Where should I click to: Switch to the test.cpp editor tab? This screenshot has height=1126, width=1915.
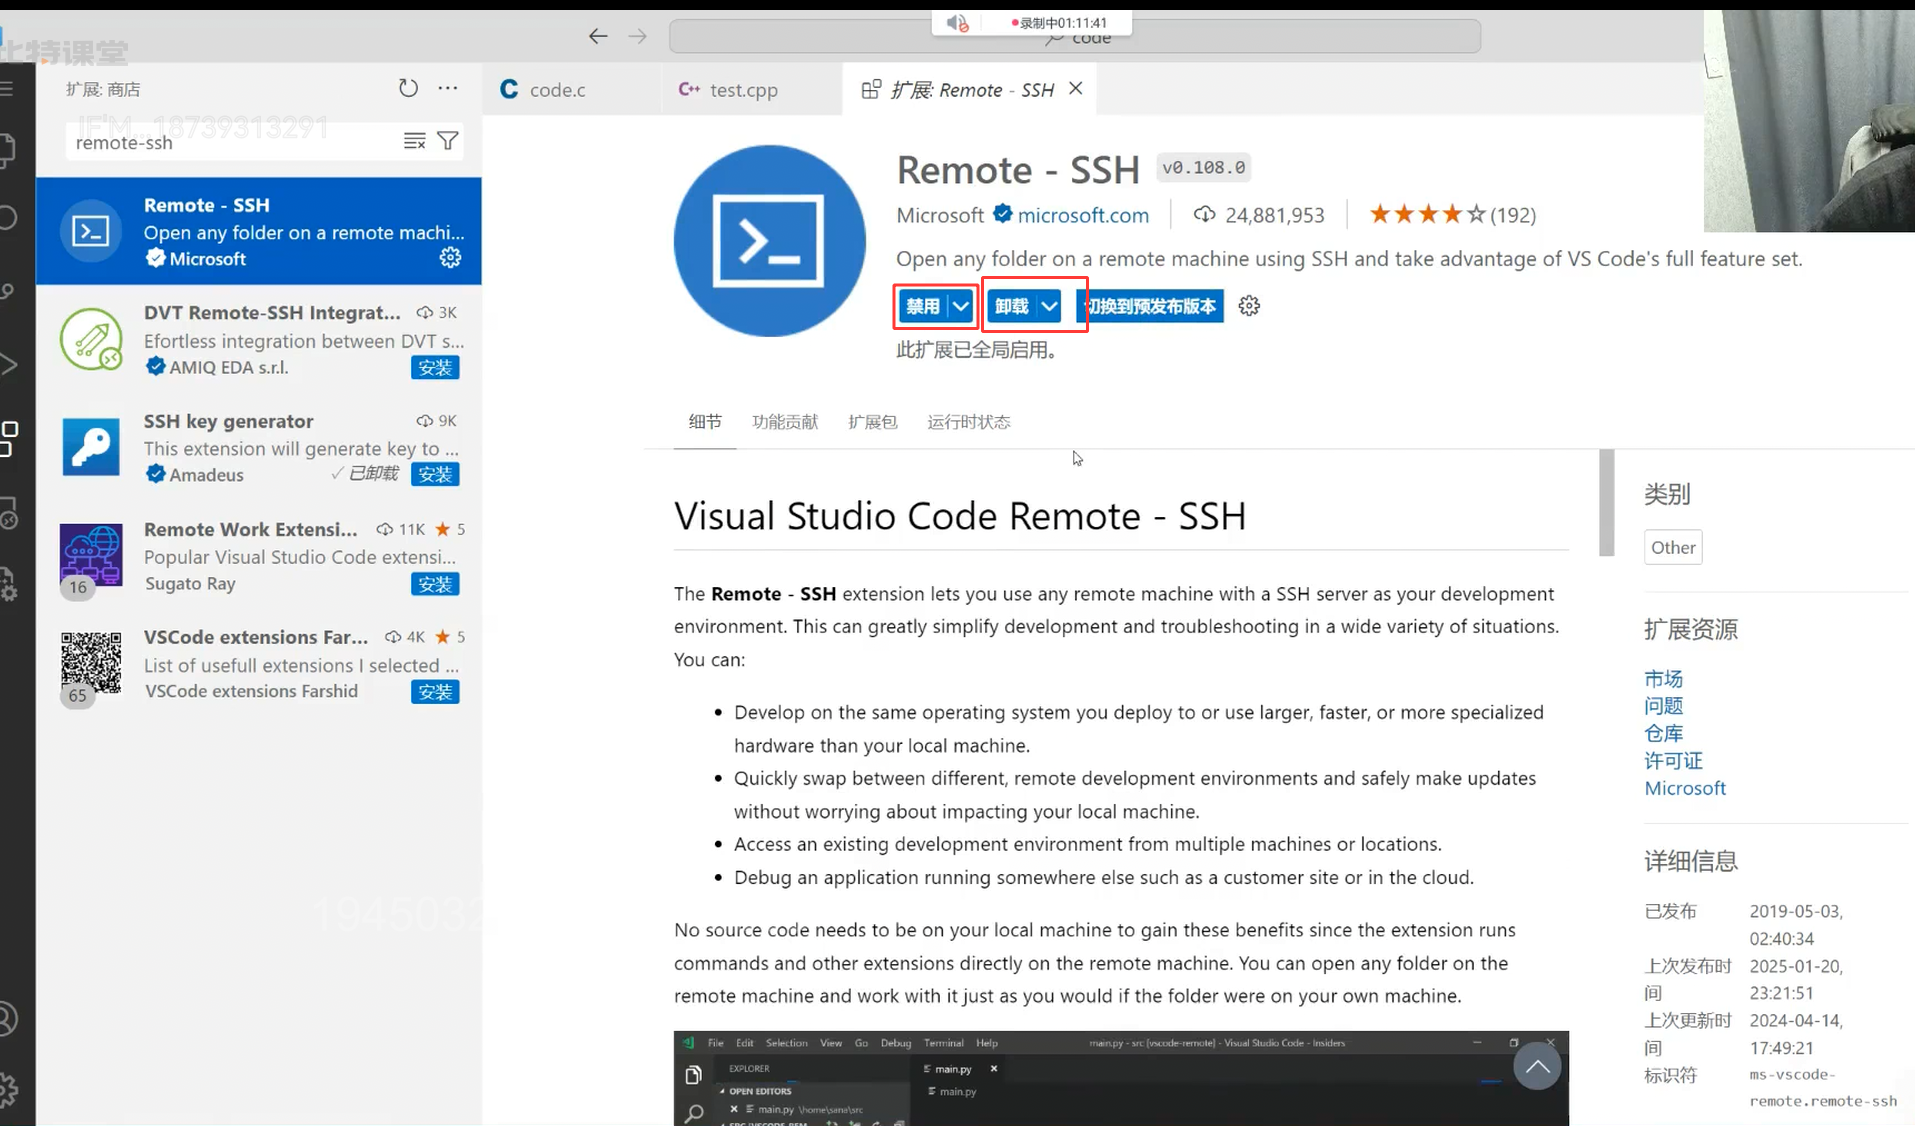pyautogui.click(x=751, y=89)
